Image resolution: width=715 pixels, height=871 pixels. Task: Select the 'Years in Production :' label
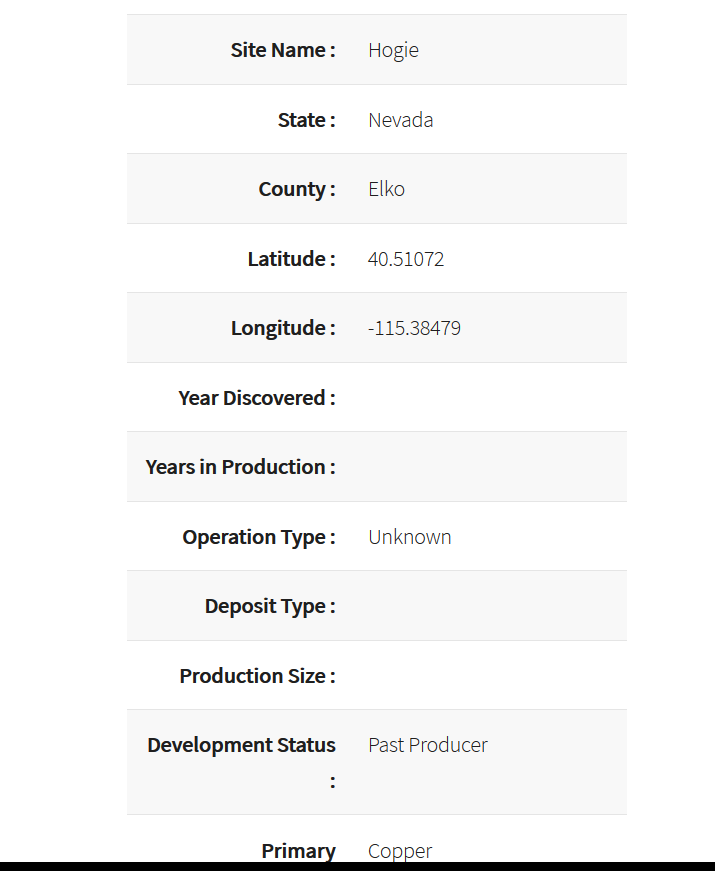click(241, 467)
